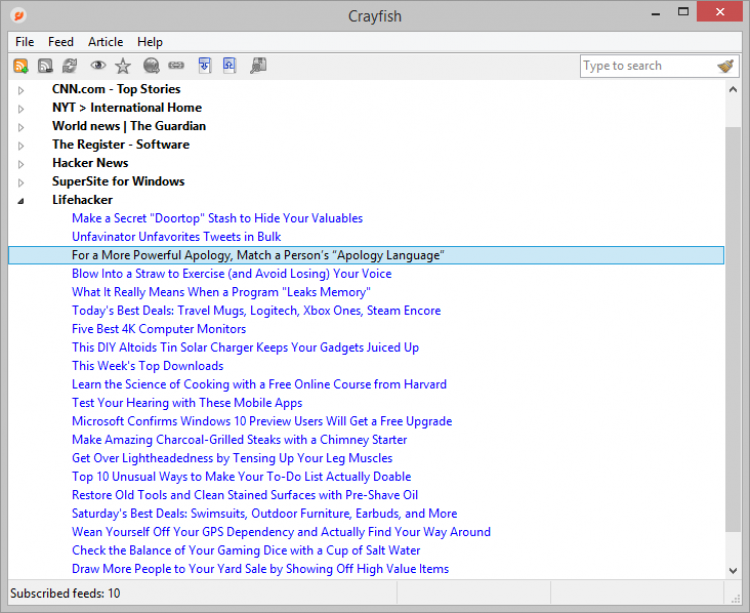Expand the SuperSite for Windows feed
This screenshot has width=750, height=613.
(x=21, y=182)
